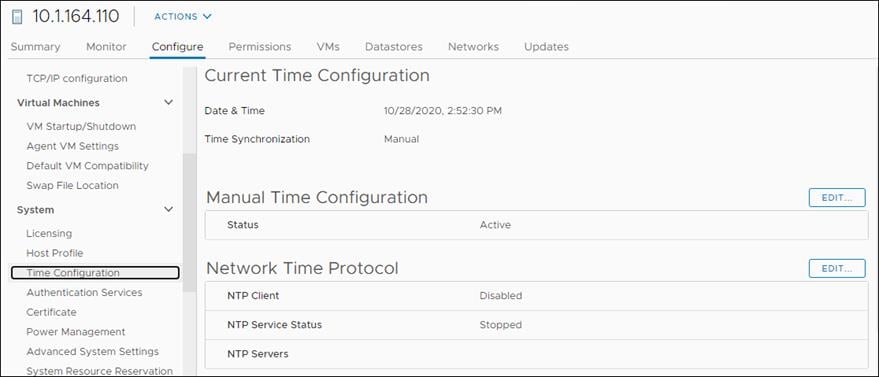Go to the Datastores tab
This screenshot has width=879, height=377.
[394, 46]
